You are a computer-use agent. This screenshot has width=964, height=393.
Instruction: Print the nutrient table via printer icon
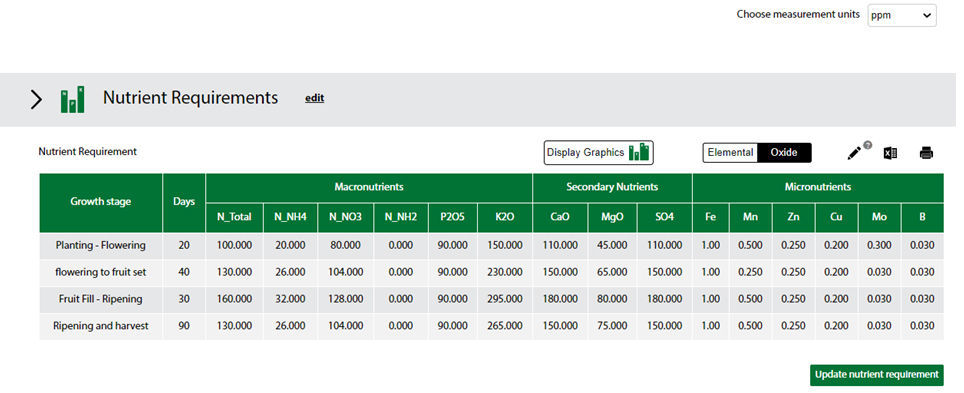pyautogui.click(x=926, y=153)
